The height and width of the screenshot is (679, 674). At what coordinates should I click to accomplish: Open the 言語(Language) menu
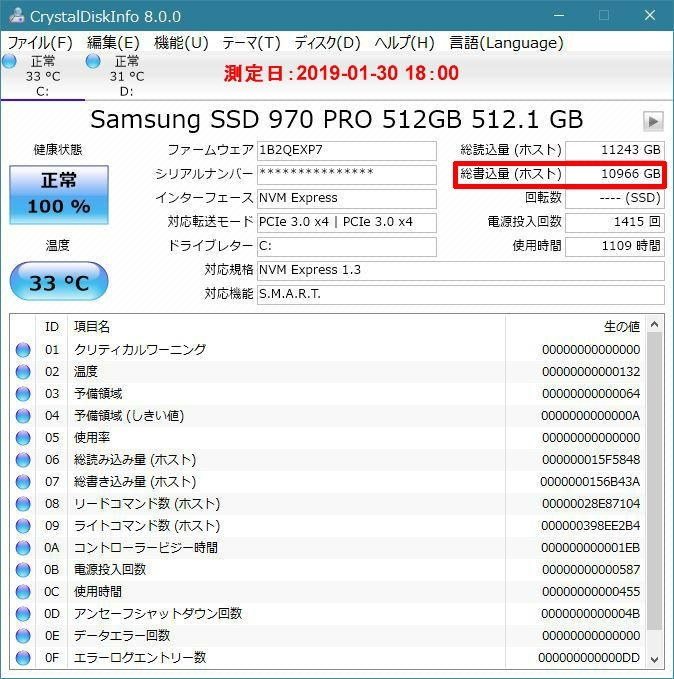[506, 43]
